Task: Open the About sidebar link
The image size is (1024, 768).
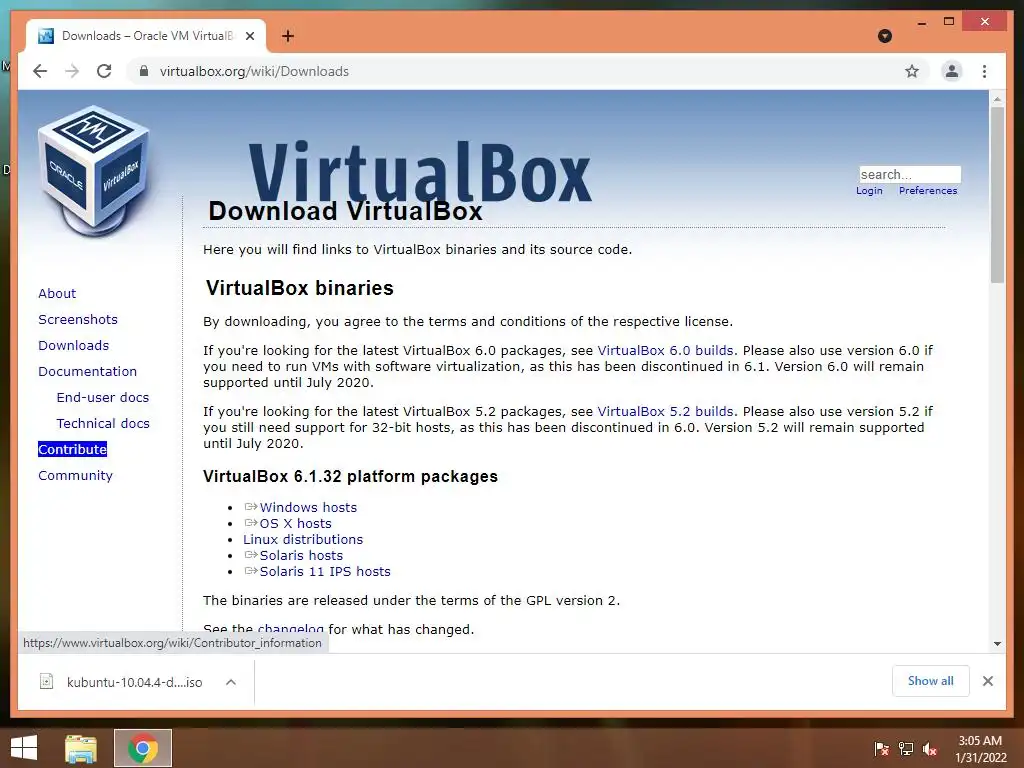Action: point(57,293)
